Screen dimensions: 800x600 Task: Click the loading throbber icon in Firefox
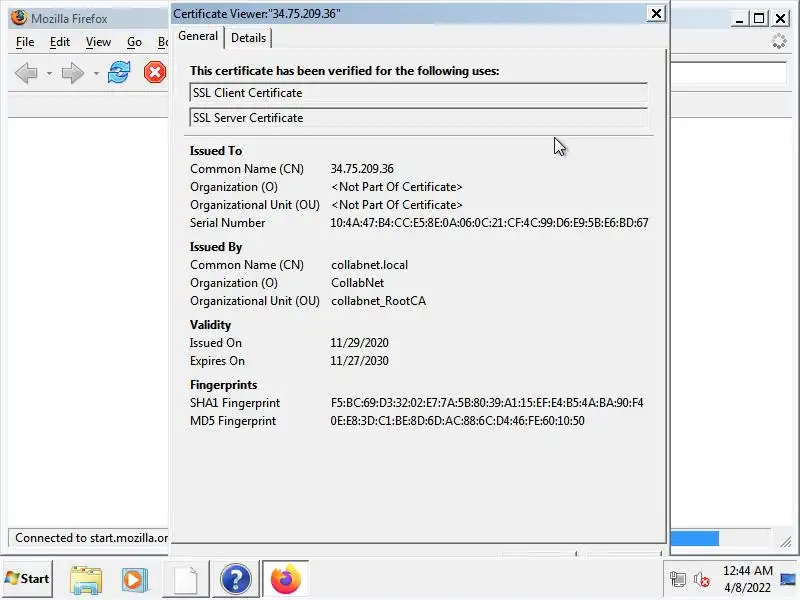pyautogui.click(x=779, y=41)
